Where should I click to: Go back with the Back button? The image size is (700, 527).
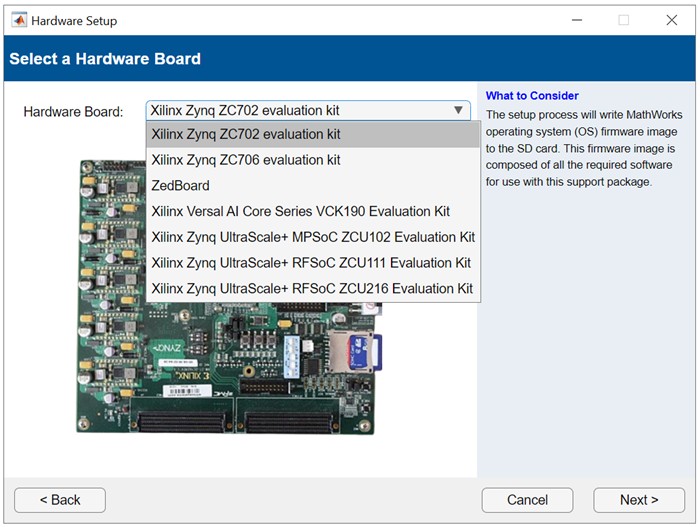(x=60, y=500)
